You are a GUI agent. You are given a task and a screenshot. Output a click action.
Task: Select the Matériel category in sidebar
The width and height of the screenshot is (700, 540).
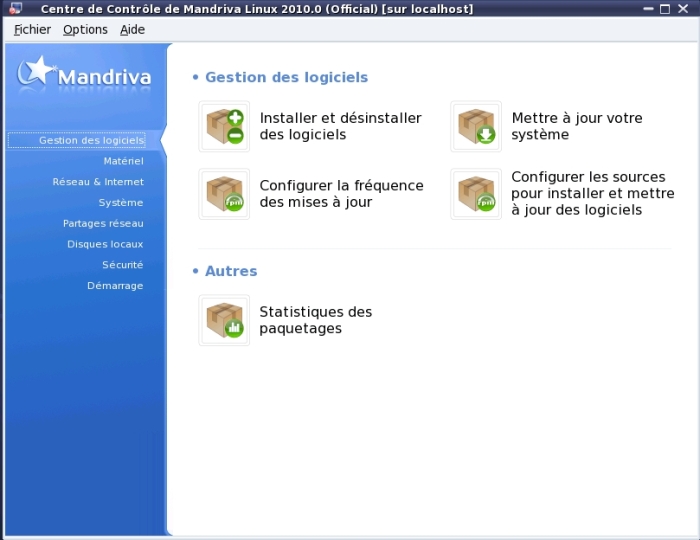click(x=123, y=161)
